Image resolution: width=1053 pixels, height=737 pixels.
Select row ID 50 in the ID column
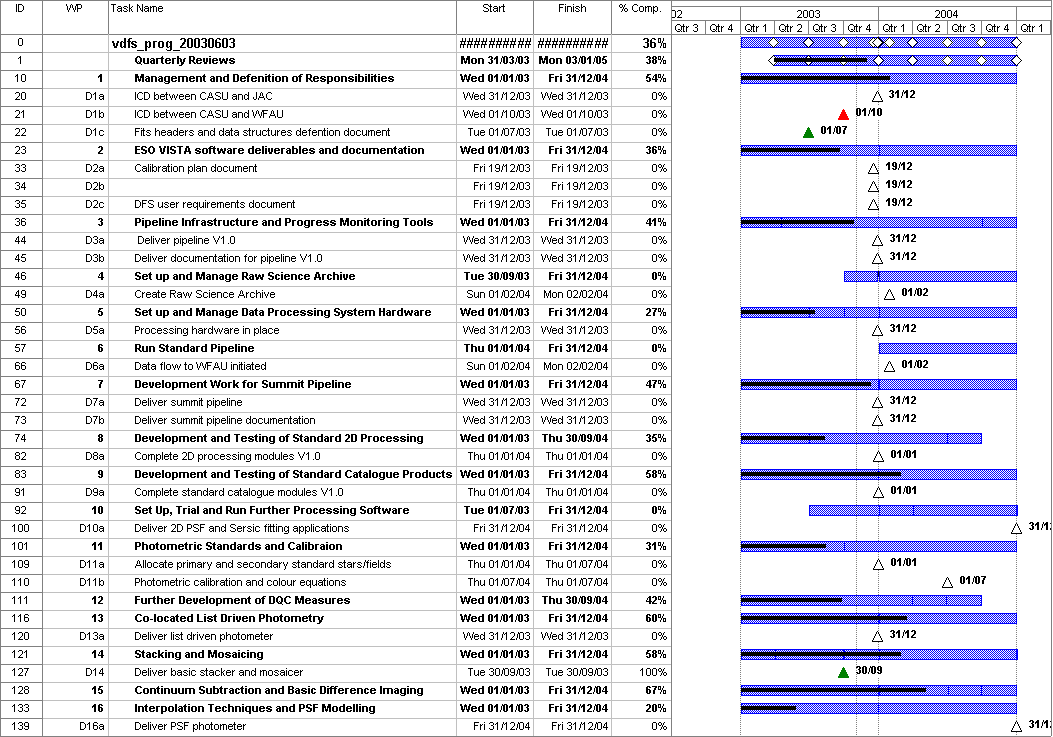coord(21,313)
